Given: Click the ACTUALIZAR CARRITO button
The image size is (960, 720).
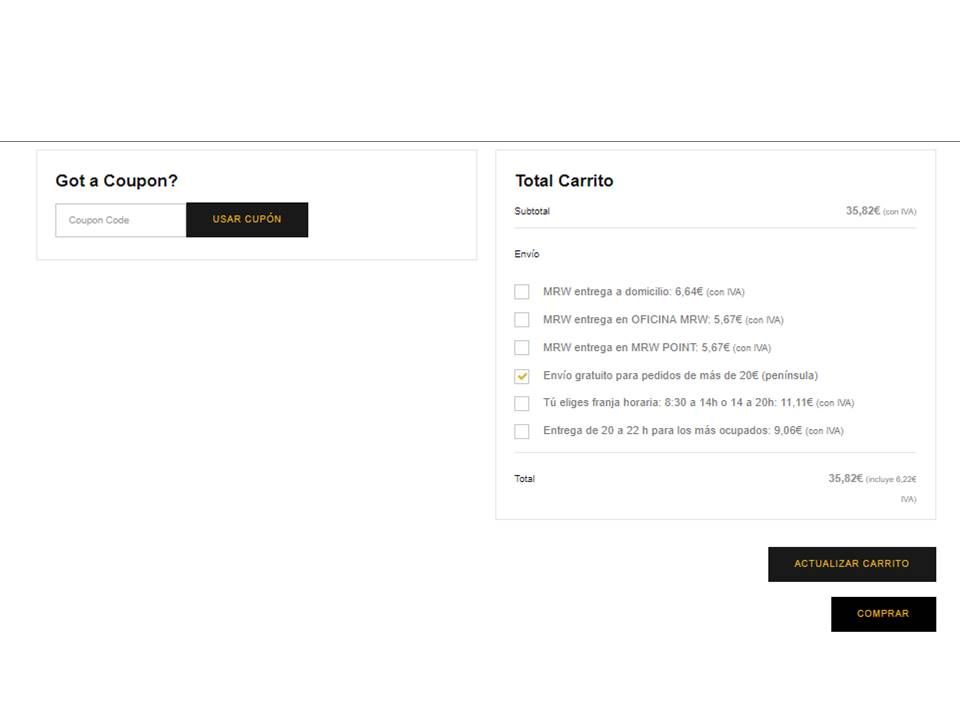Looking at the screenshot, I should [x=852, y=564].
